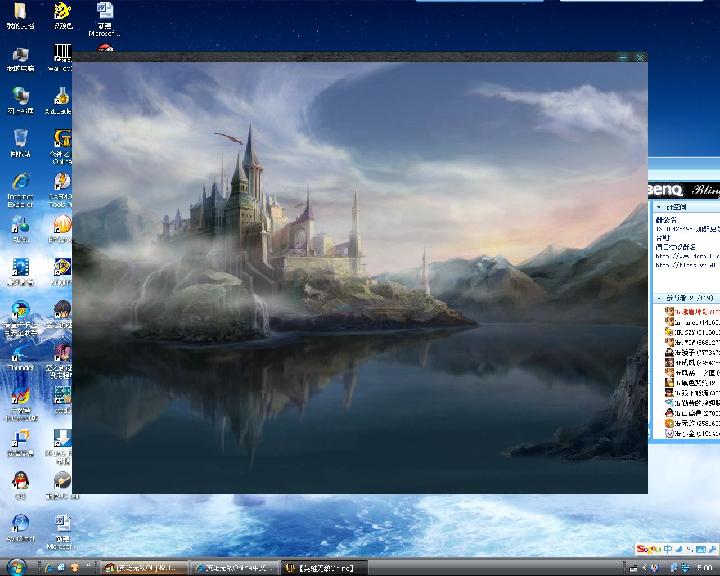The width and height of the screenshot is (720, 576).
Task: Collapse the member list section in side panel
Action: tap(658, 298)
